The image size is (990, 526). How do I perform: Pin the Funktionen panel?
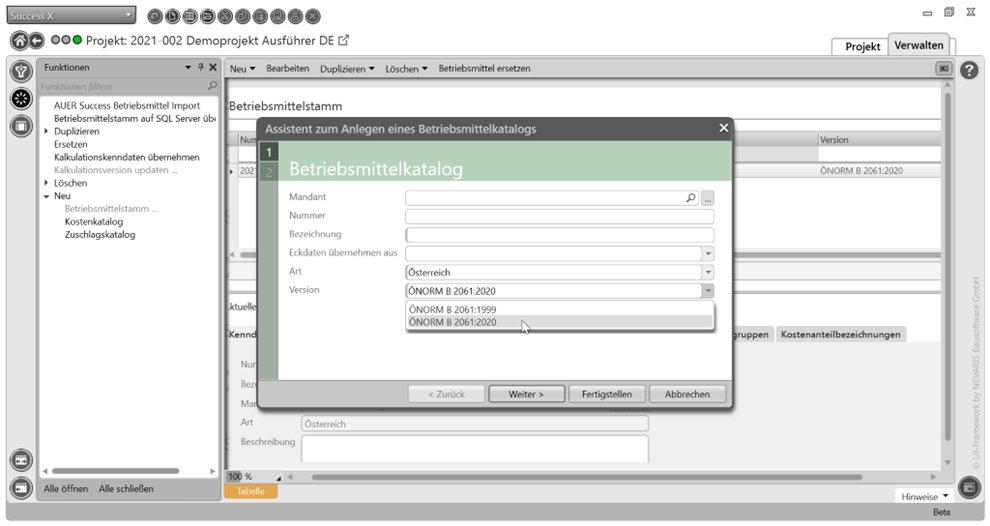point(201,67)
